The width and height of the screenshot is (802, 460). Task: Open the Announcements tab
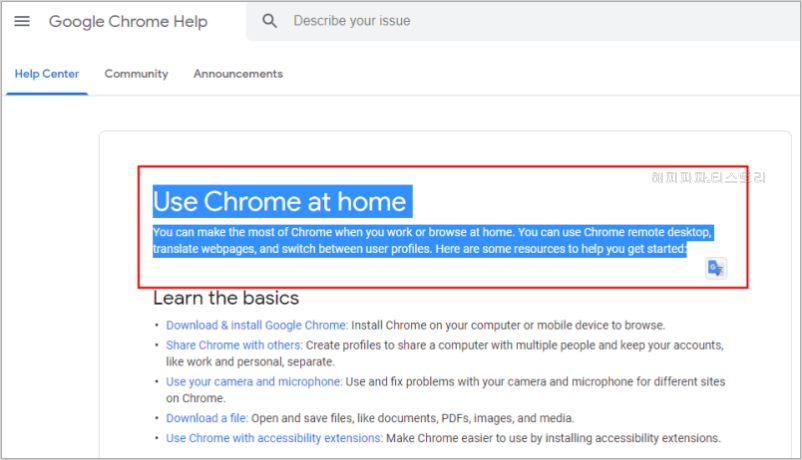(x=238, y=74)
